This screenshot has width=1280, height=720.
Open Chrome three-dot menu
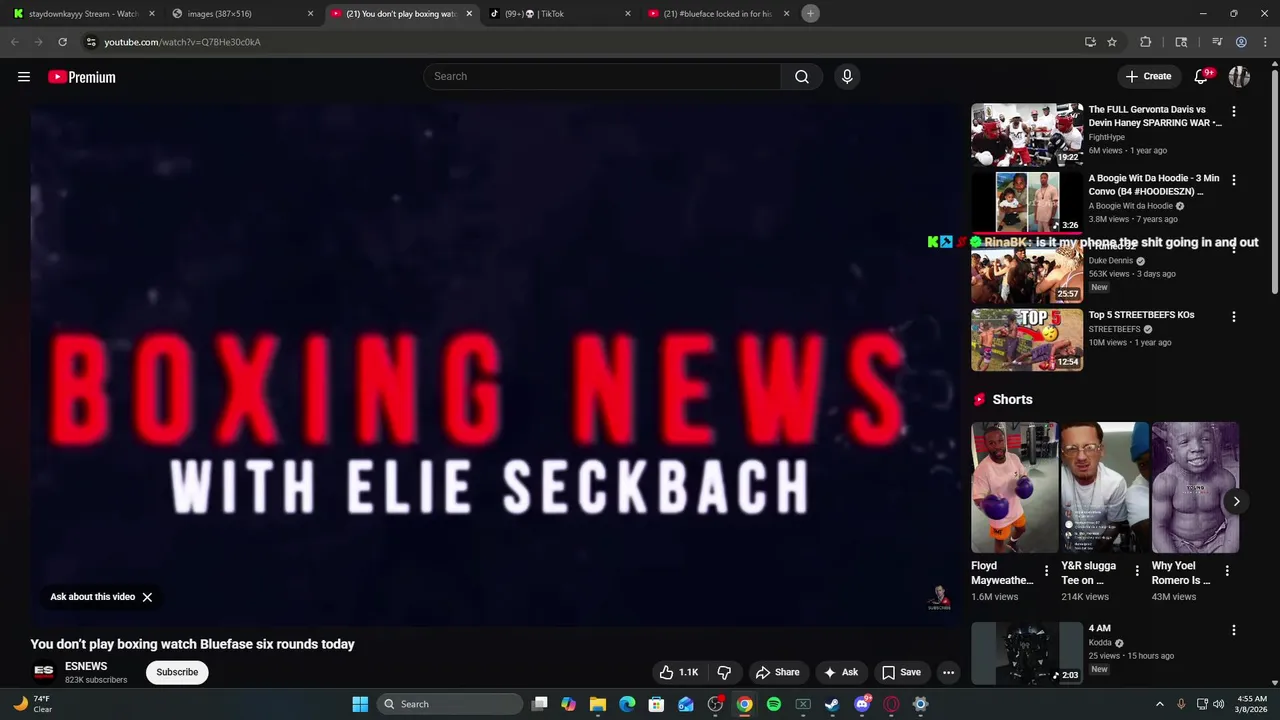[x=1265, y=42]
